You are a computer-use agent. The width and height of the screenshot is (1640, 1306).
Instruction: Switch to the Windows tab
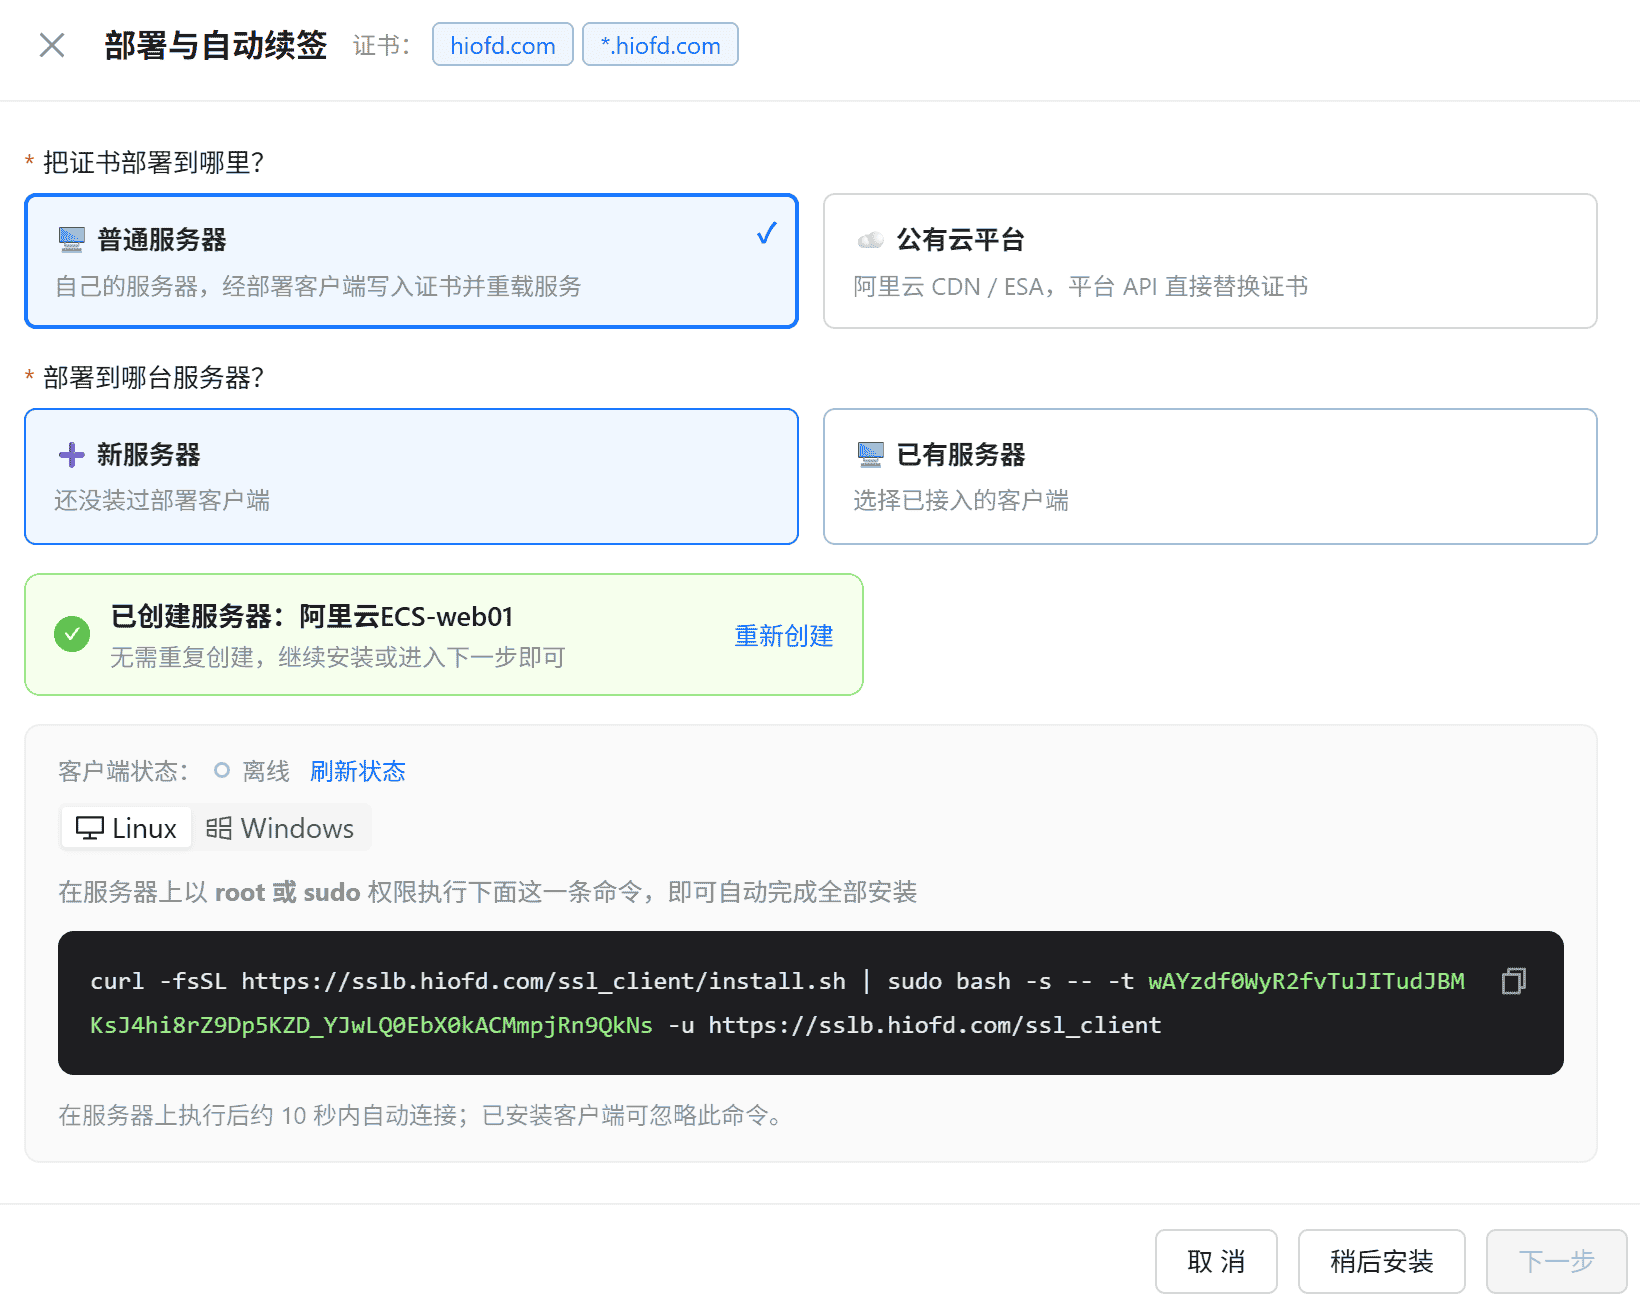[x=280, y=828]
